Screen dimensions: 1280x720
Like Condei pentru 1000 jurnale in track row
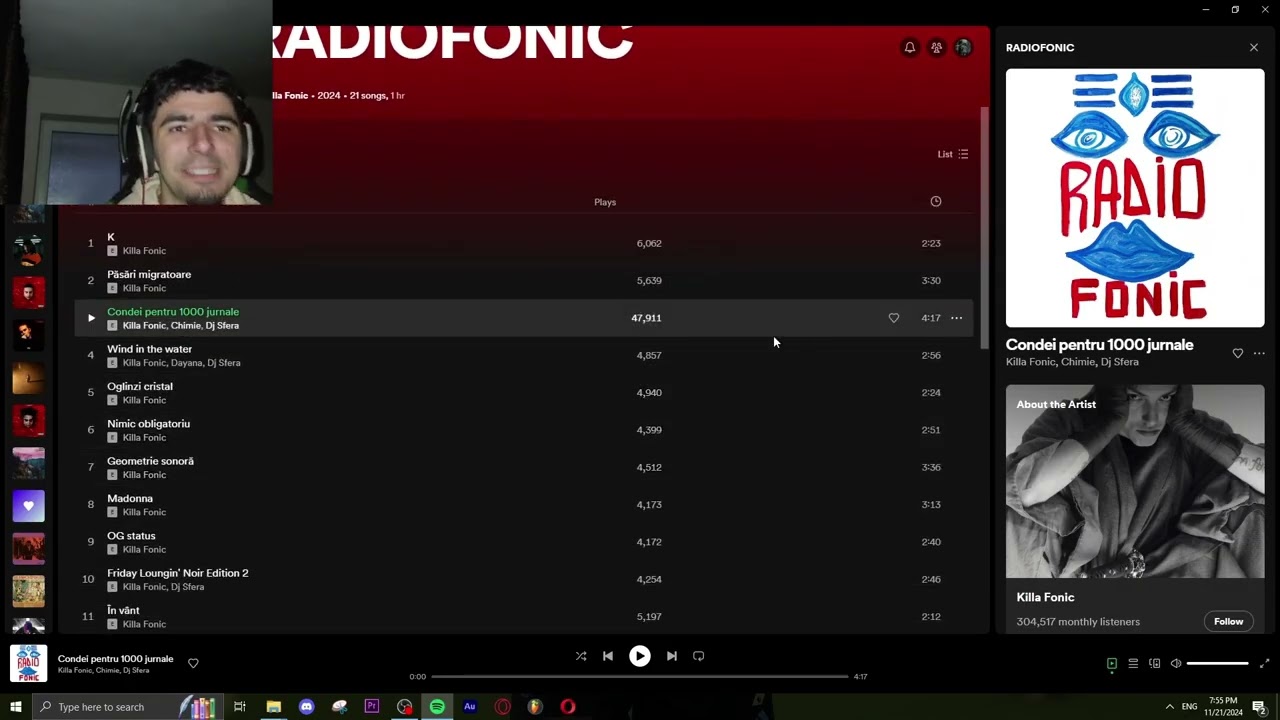pos(894,318)
